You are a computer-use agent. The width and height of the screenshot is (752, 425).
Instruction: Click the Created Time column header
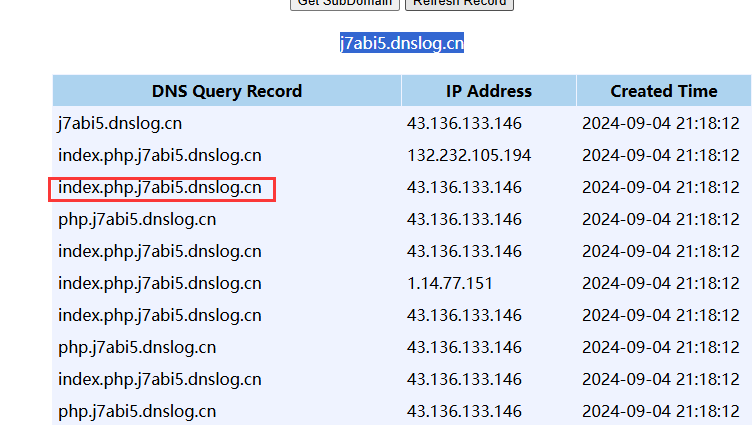click(663, 91)
